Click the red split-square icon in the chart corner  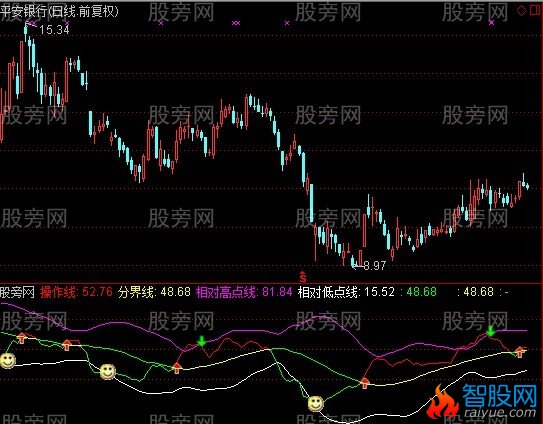click(x=536, y=10)
